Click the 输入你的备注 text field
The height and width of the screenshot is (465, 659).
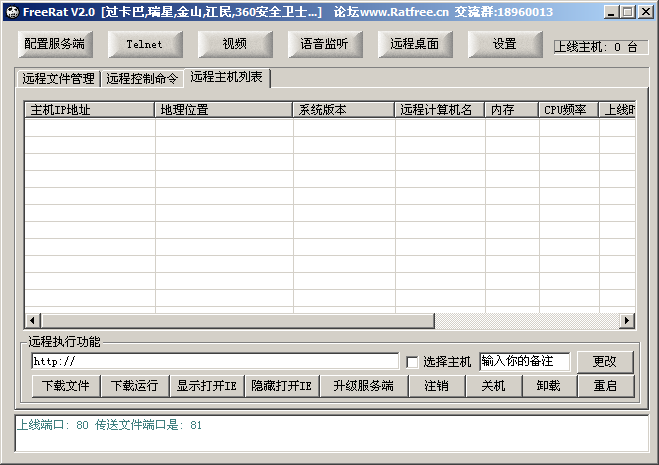524,361
